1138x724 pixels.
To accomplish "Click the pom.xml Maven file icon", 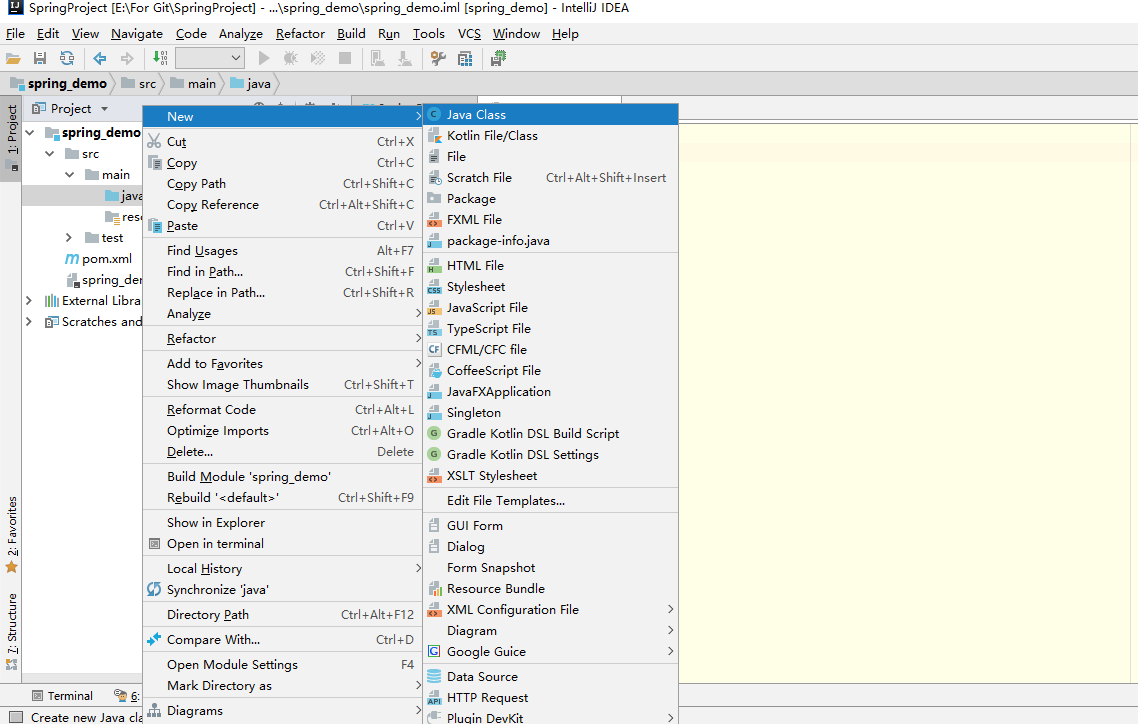I will tap(72, 259).
